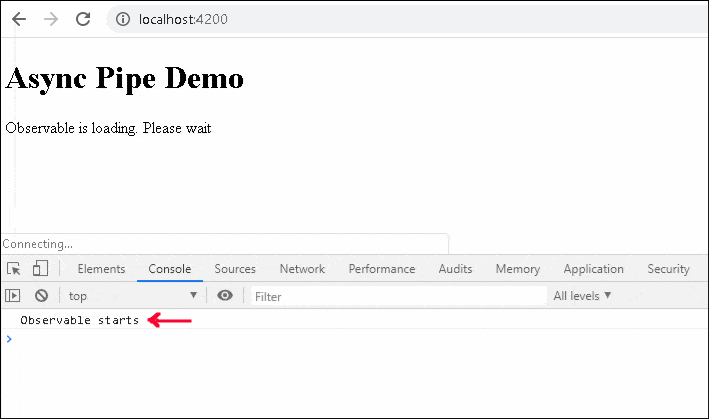This screenshot has width=709, height=419.
Task: Select the Performance tab
Action: click(381, 269)
